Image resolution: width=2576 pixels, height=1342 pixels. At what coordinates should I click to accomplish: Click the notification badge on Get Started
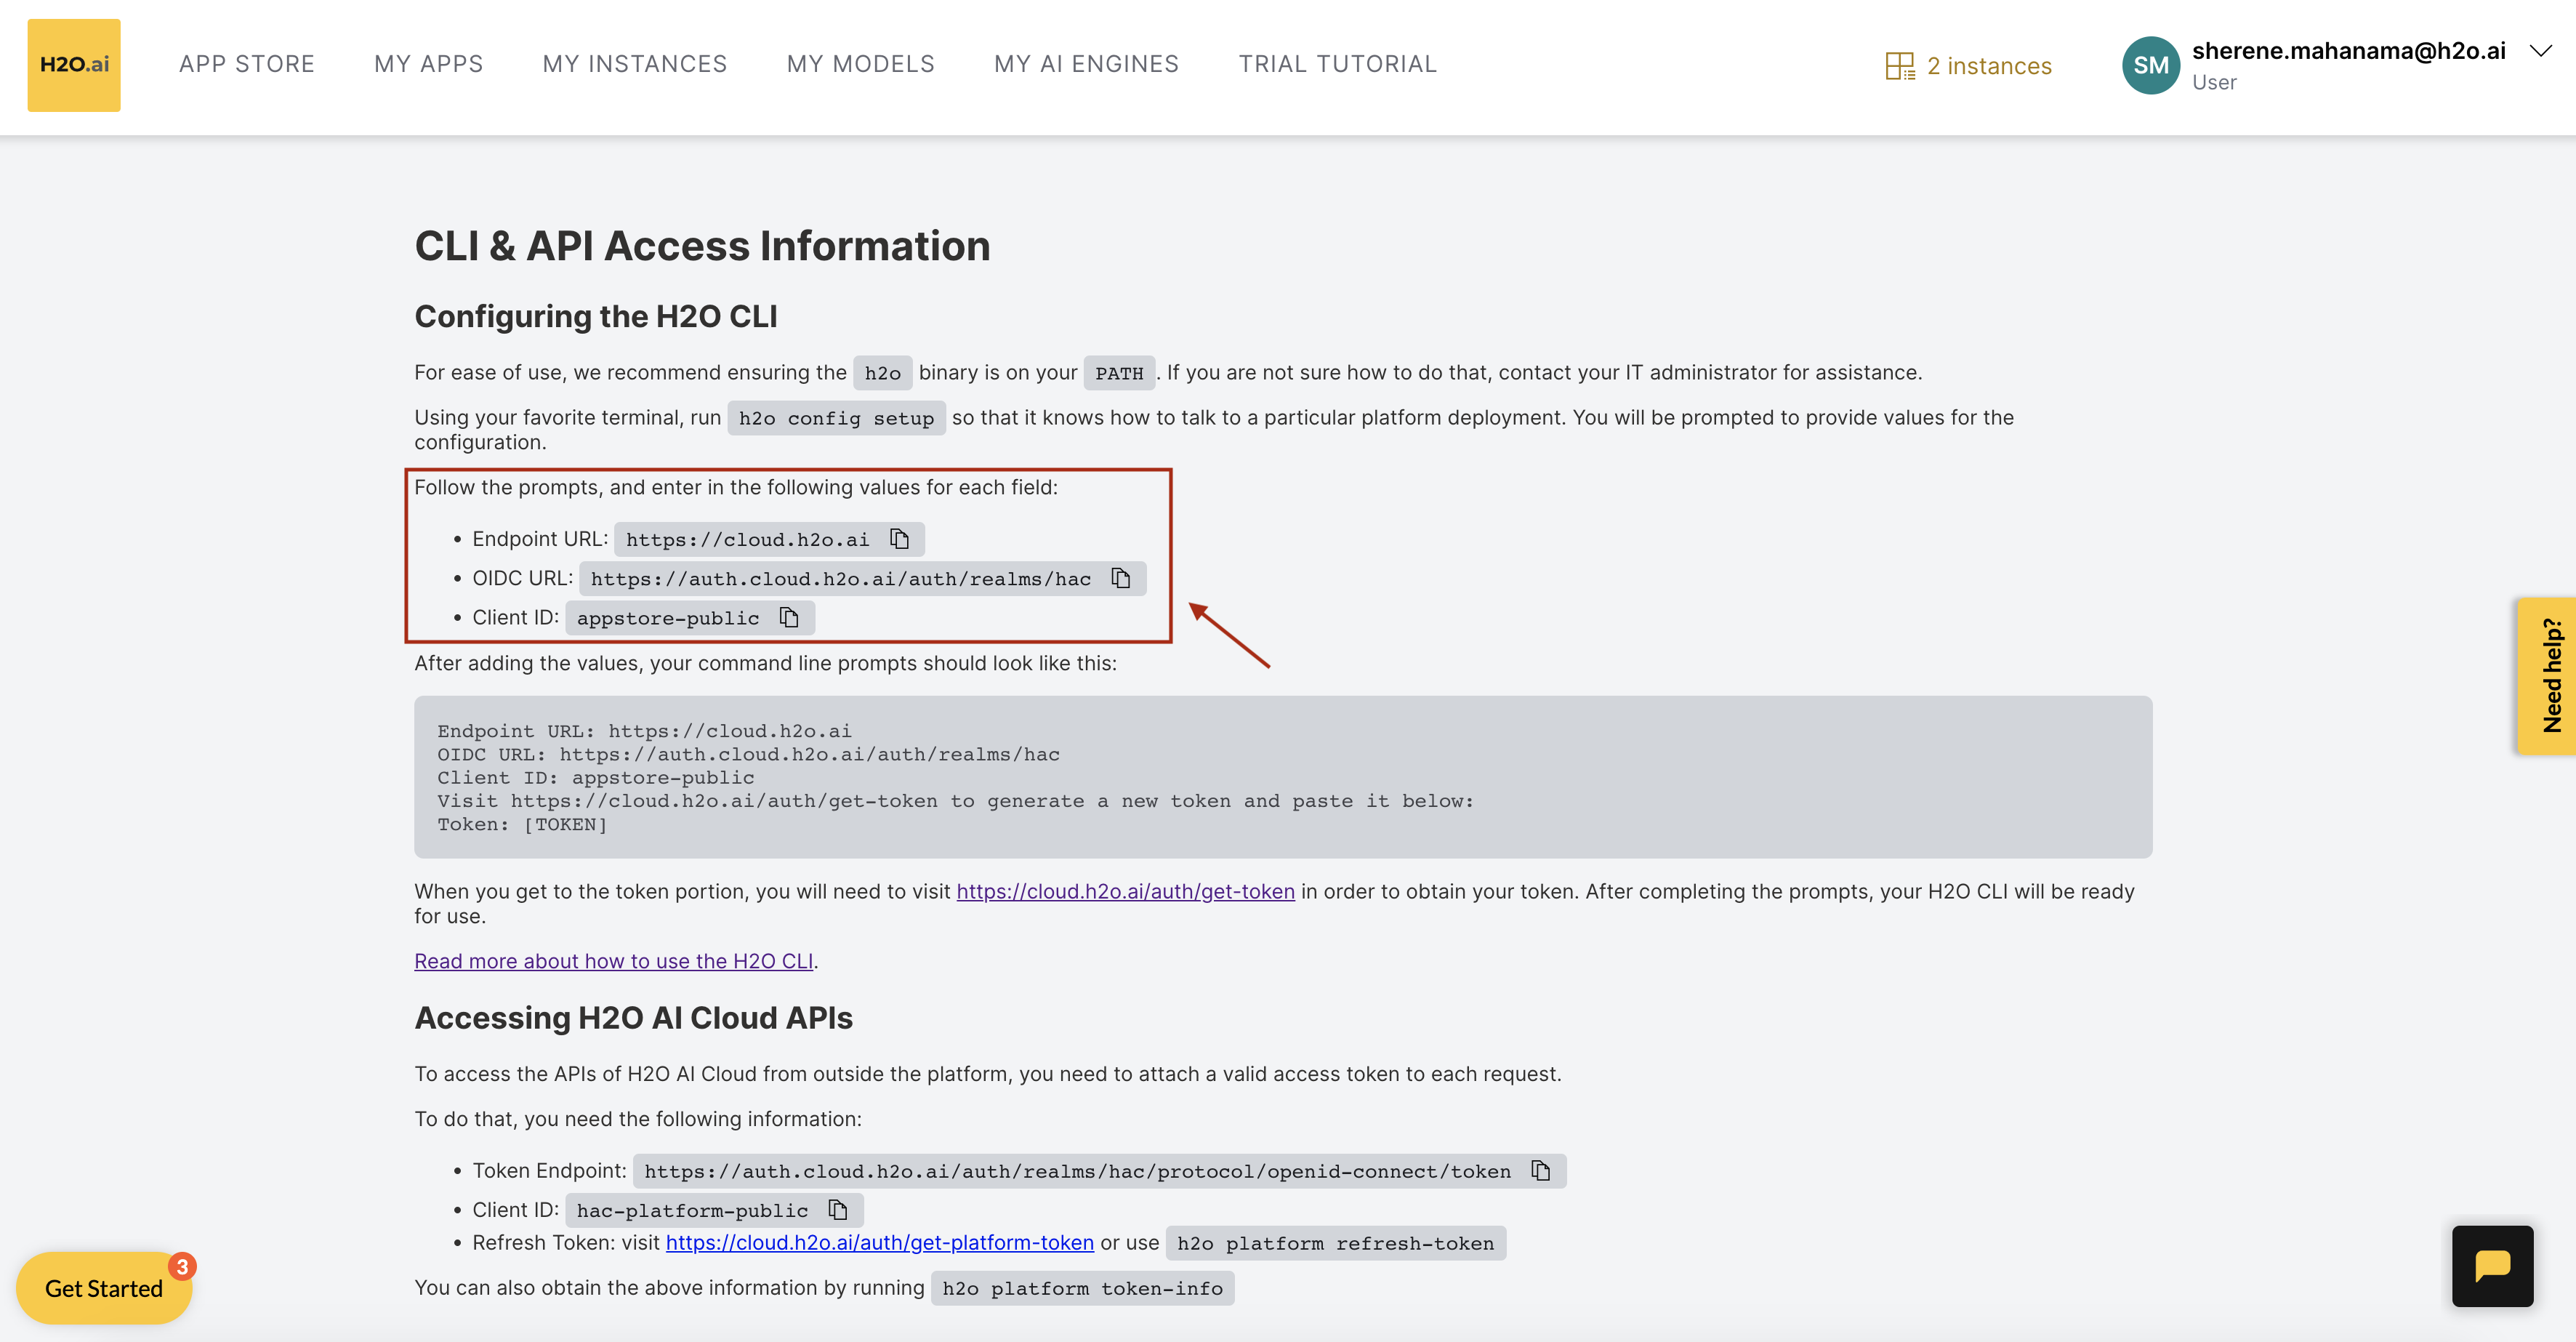coord(182,1266)
